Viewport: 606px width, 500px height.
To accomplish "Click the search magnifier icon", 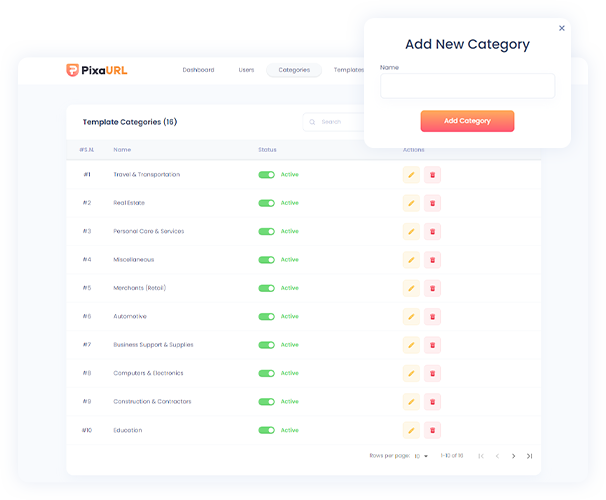I will click(x=313, y=122).
